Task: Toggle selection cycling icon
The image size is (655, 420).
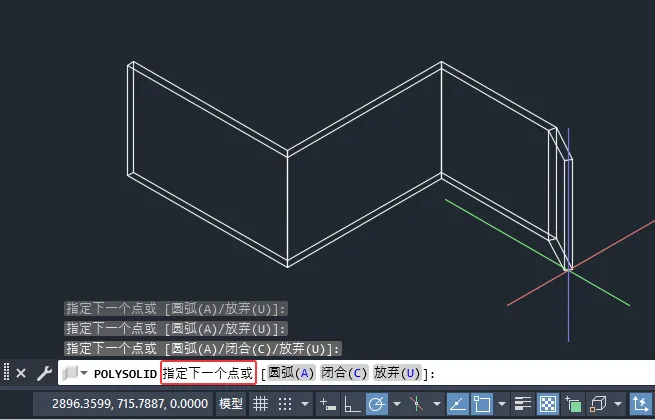Action: pyautogui.click(x=573, y=404)
